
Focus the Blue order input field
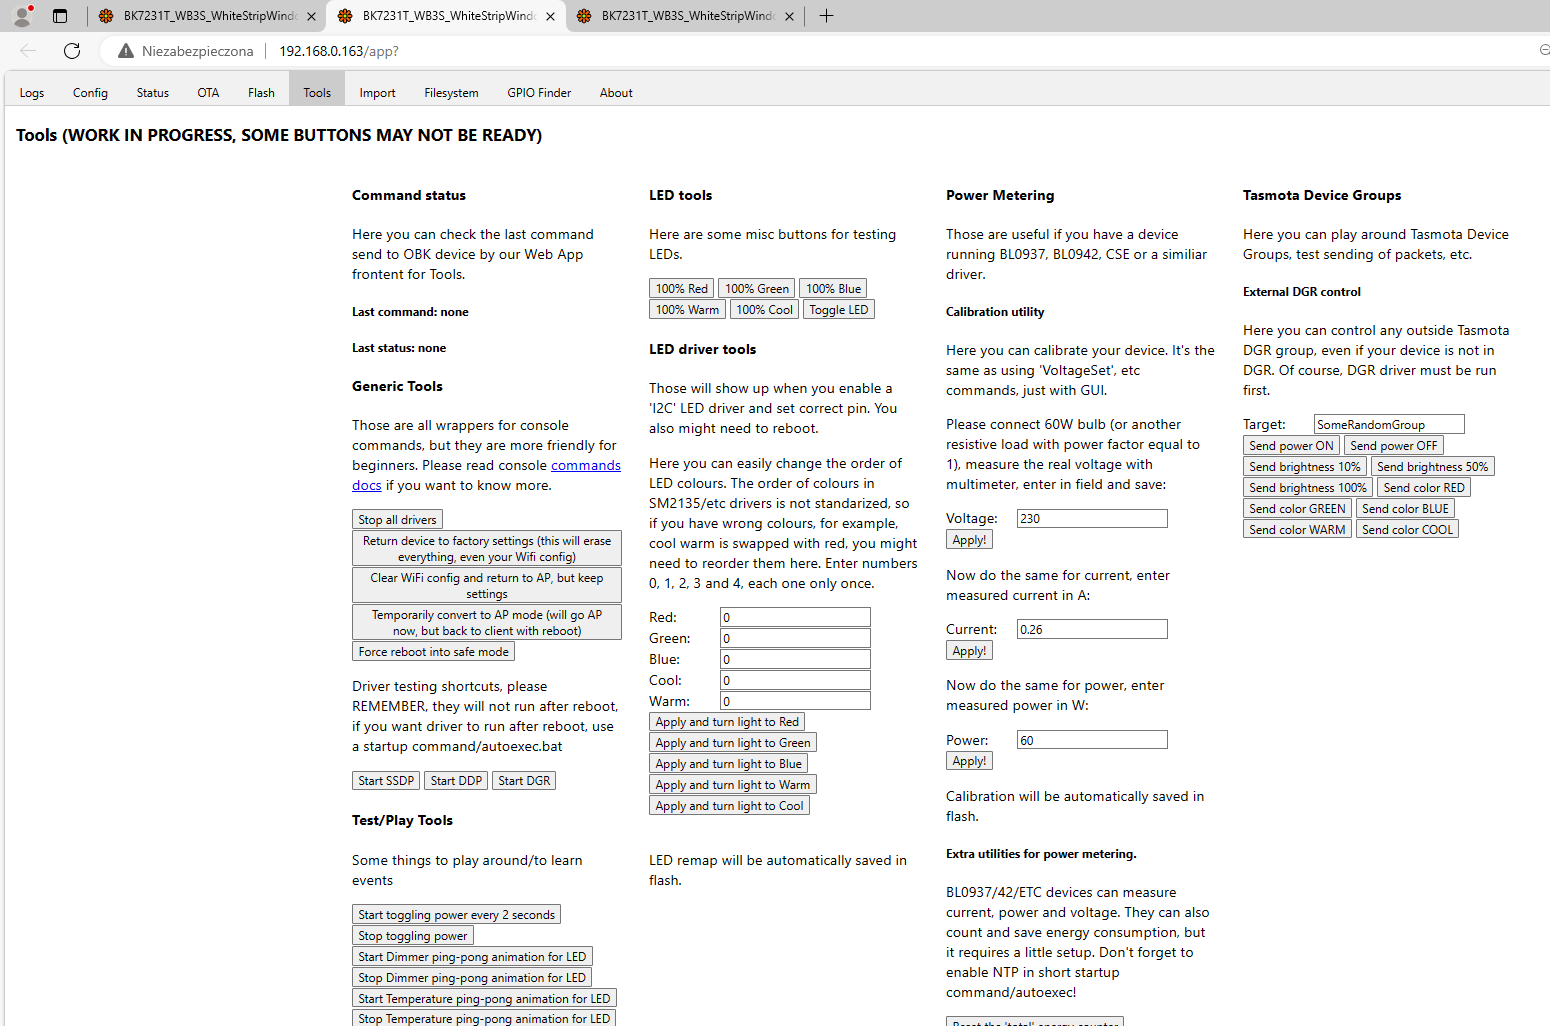coord(795,659)
